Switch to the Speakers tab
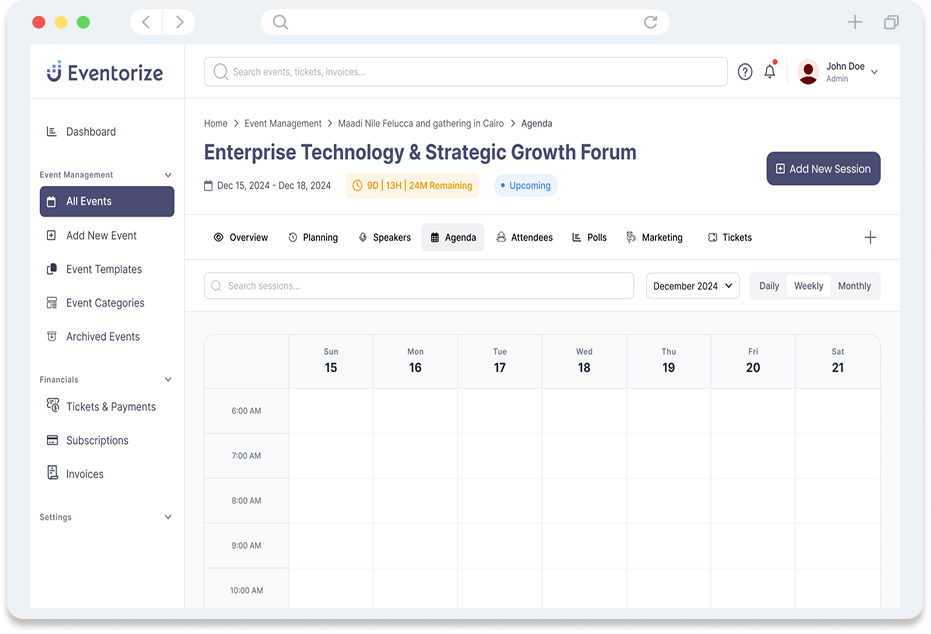Screen dimensions: 931x634 click(x=384, y=237)
